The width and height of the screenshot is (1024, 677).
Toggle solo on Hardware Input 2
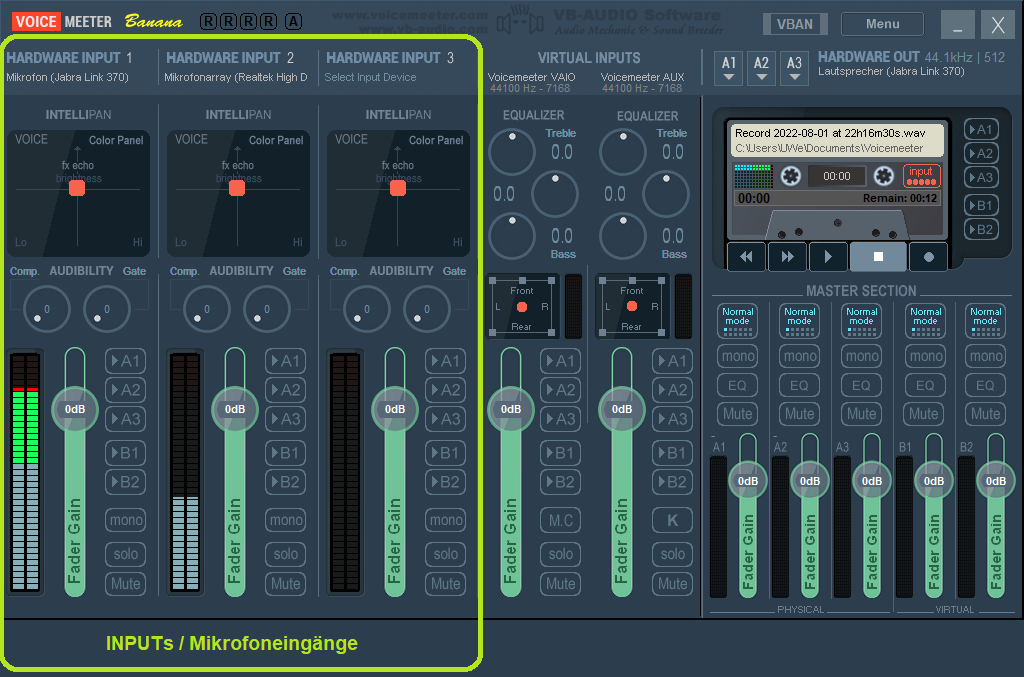[x=286, y=553]
